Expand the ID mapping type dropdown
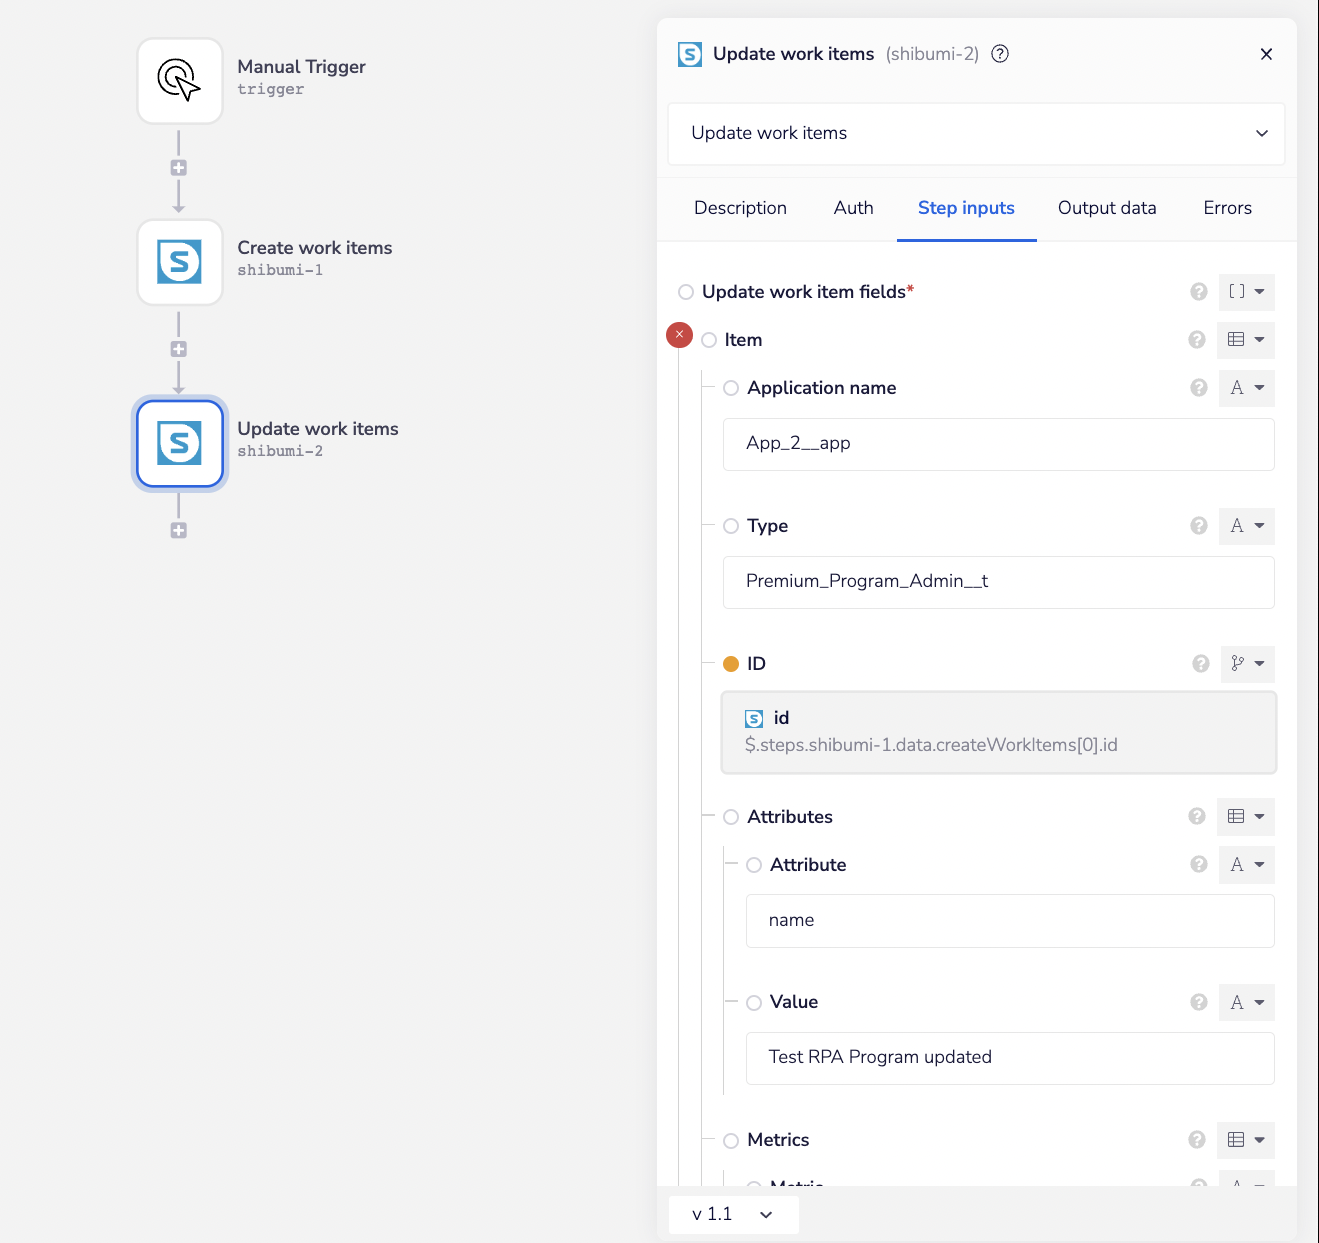Viewport: 1319px width, 1243px height. [x=1247, y=663]
